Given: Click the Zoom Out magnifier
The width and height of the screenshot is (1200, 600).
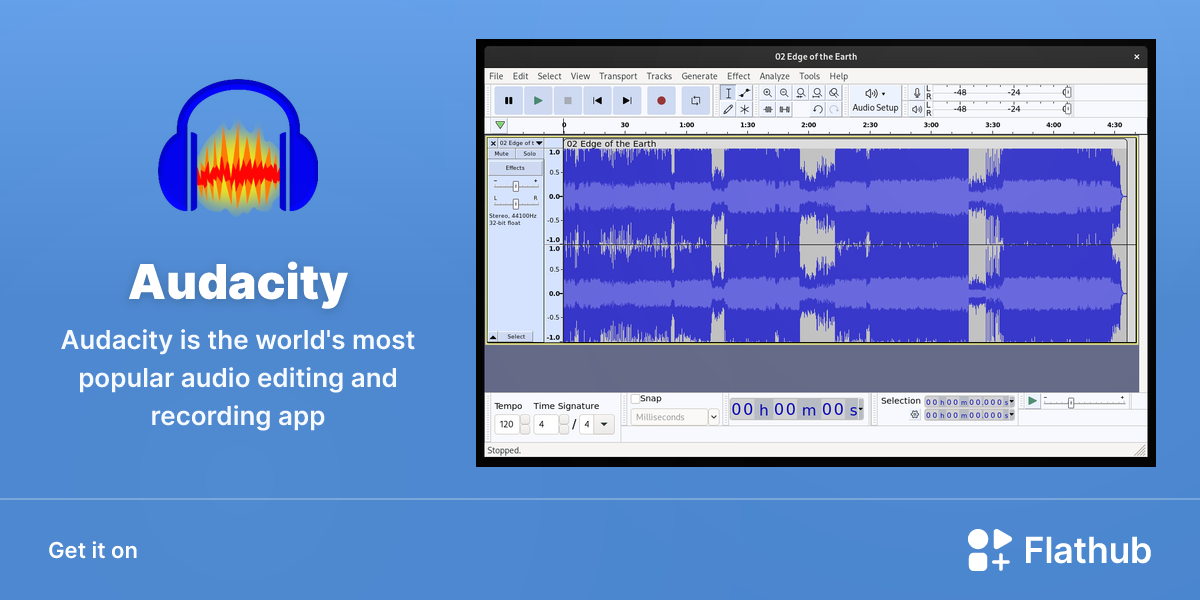Looking at the screenshot, I should pyautogui.click(x=784, y=92).
